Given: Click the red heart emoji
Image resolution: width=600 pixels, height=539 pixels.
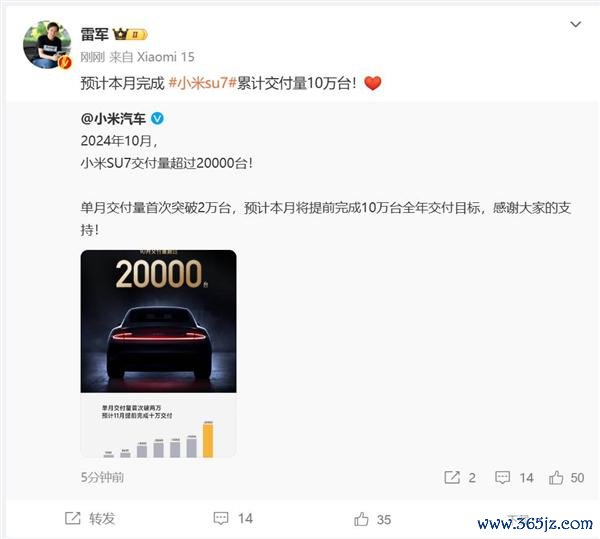Looking at the screenshot, I should [x=372, y=83].
